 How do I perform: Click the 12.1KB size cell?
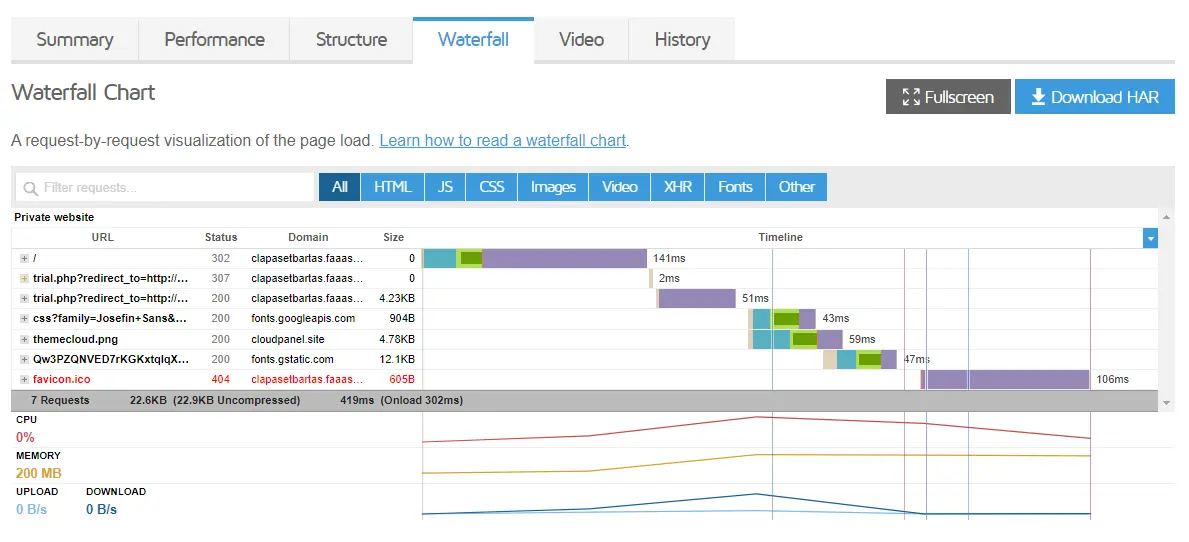pos(399,359)
